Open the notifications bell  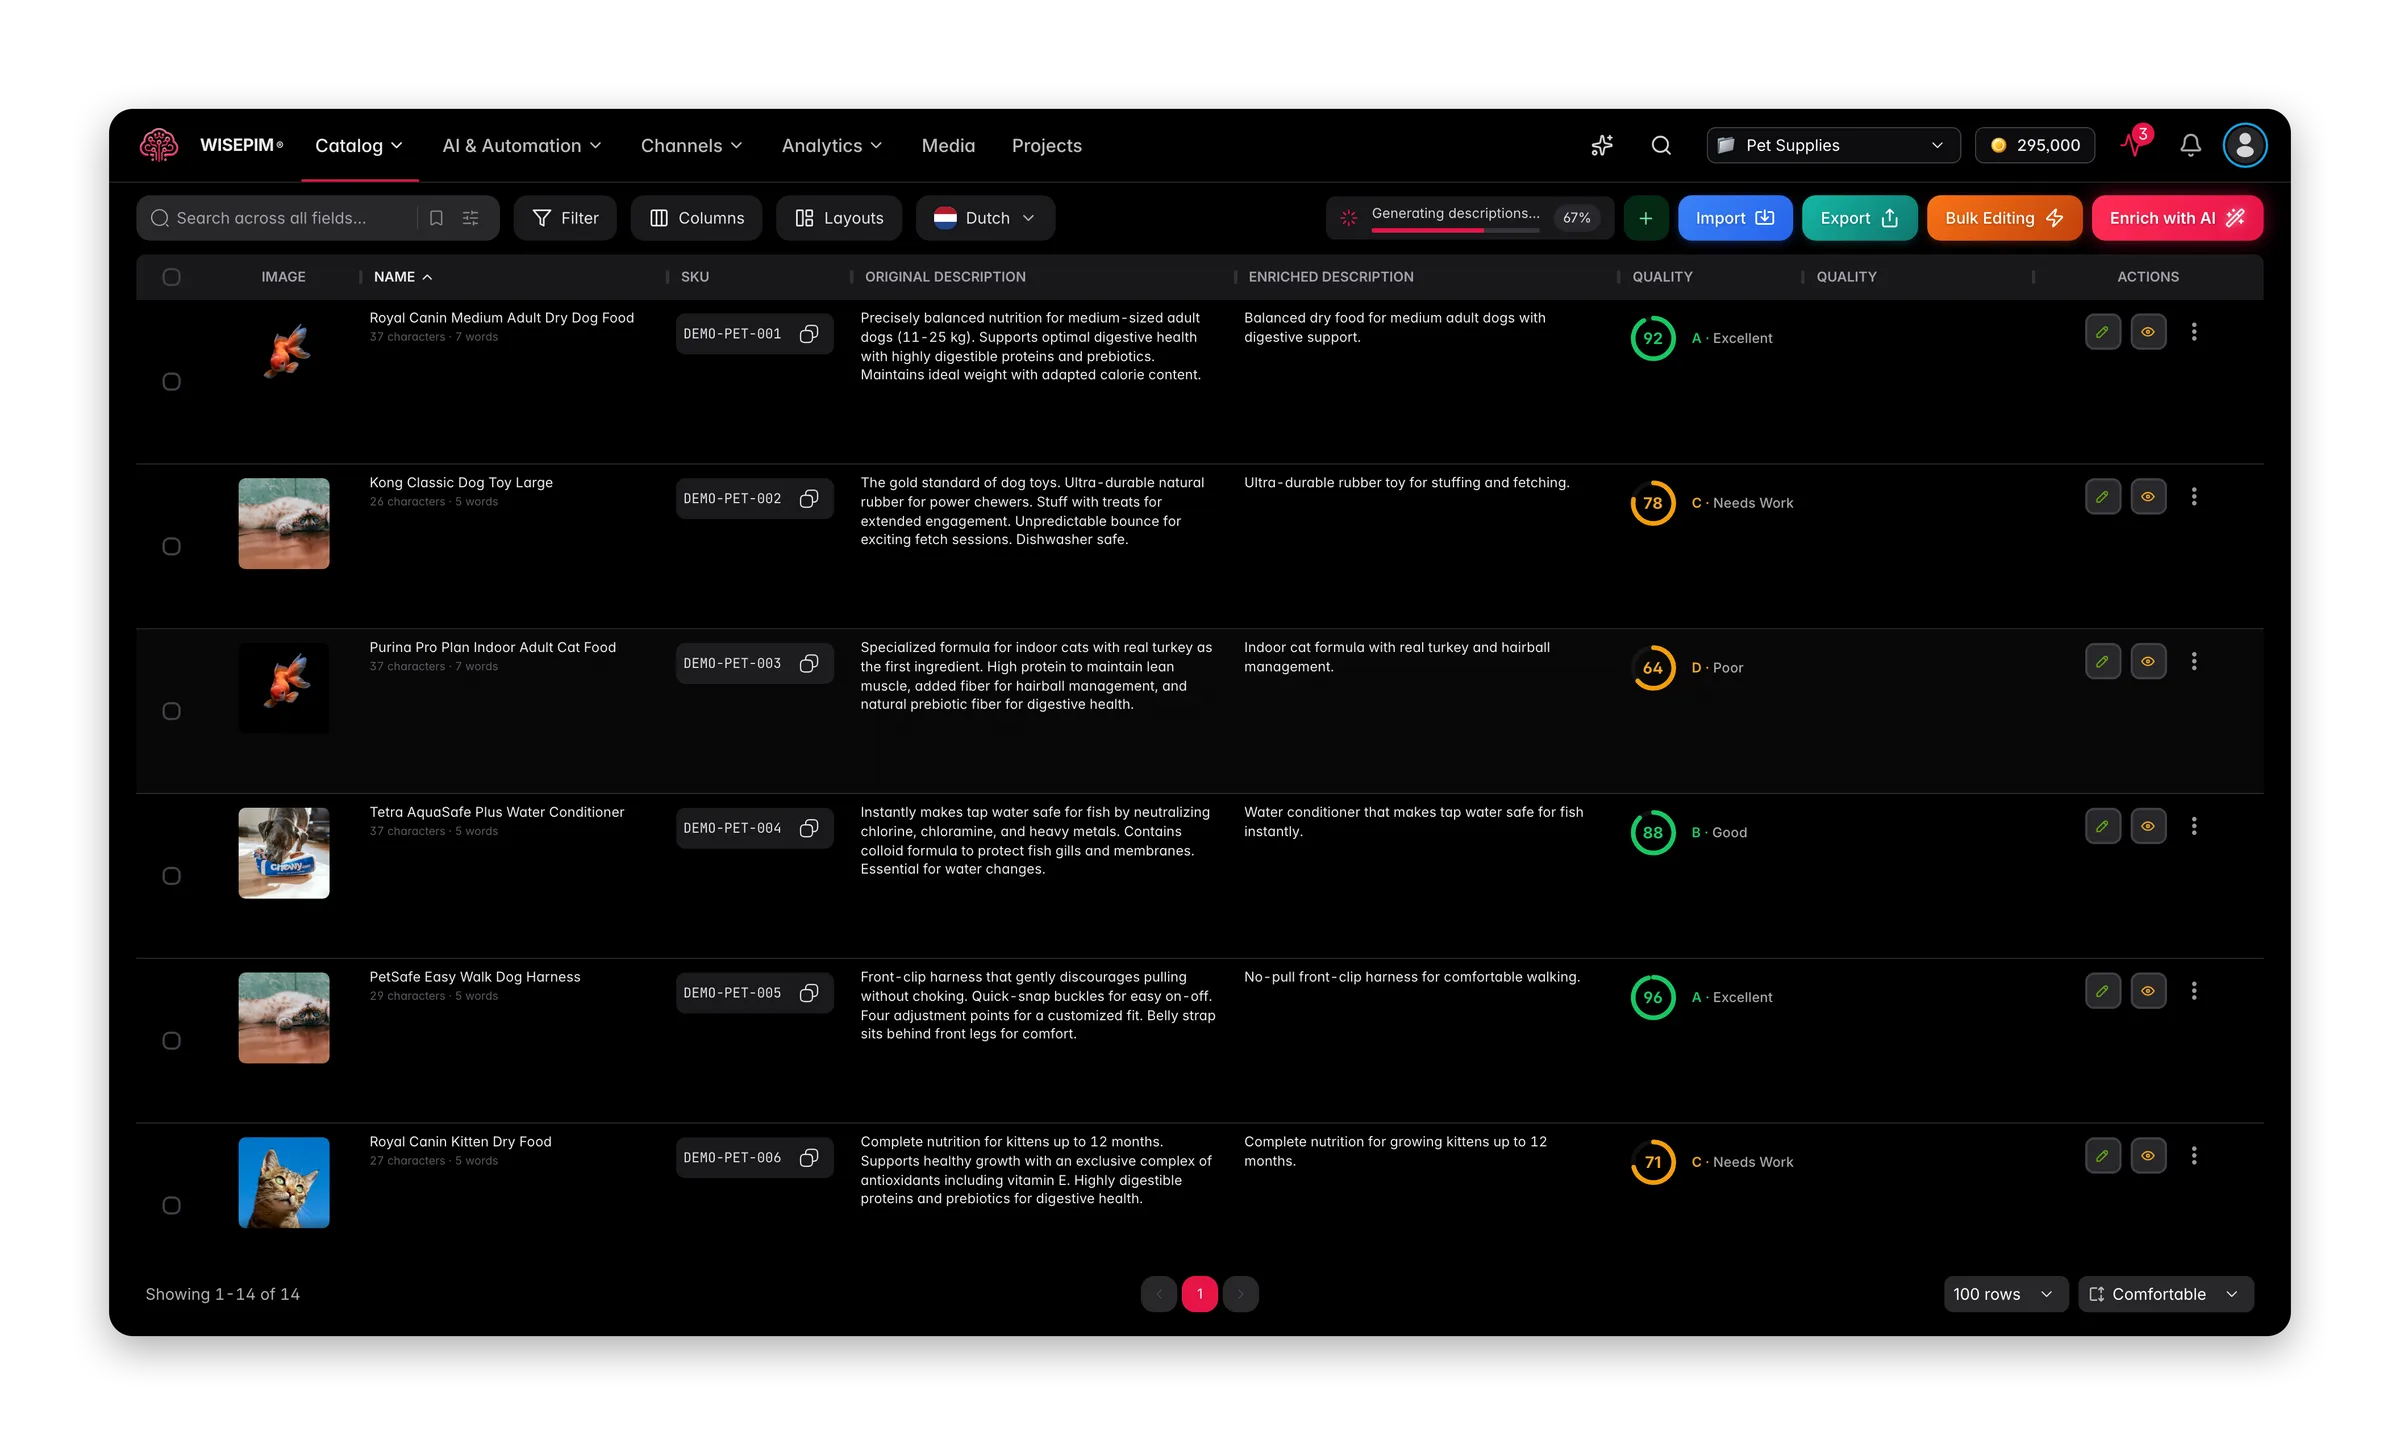(2190, 145)
